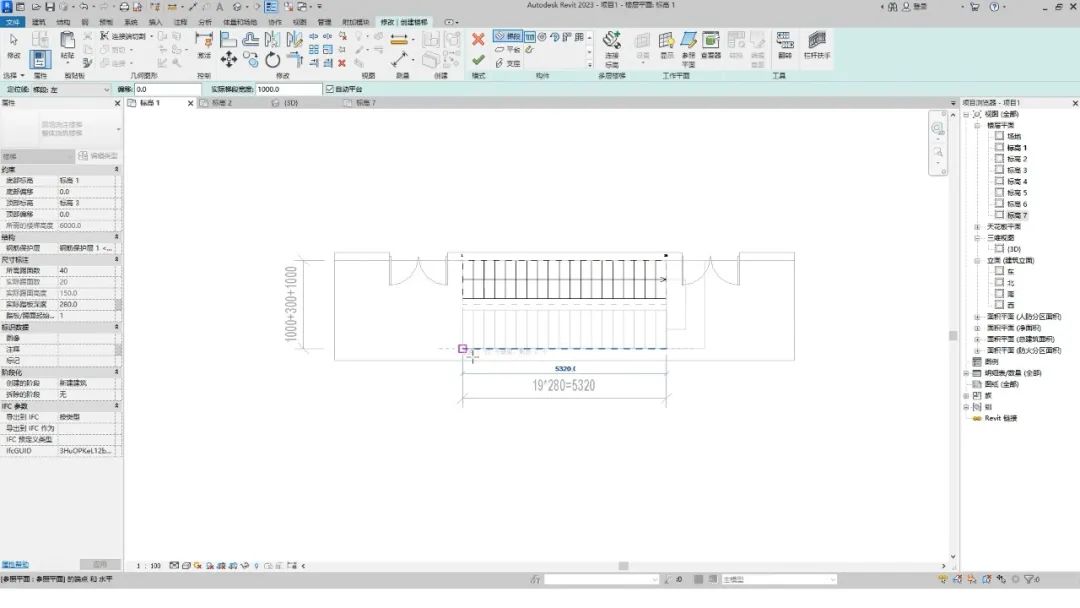The width and height of the screenshot is (1080, 608).
Task: Click the Align tool icon
Action: pos(228,39)
